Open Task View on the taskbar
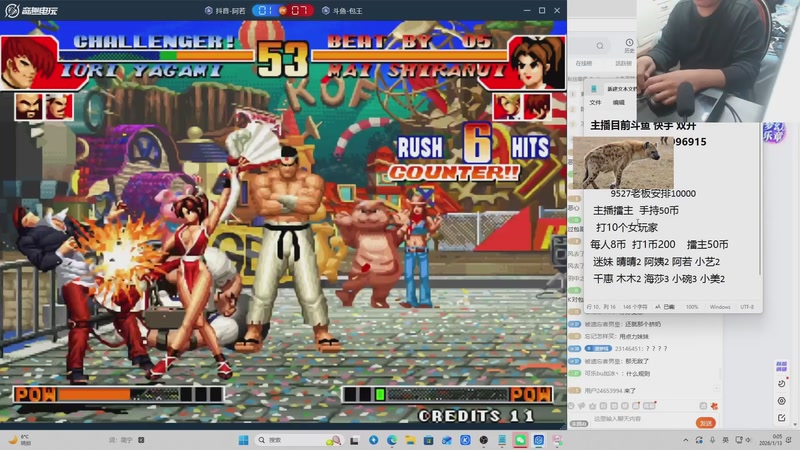The height and width of the screenshot is (450, 800). [354, 440]
